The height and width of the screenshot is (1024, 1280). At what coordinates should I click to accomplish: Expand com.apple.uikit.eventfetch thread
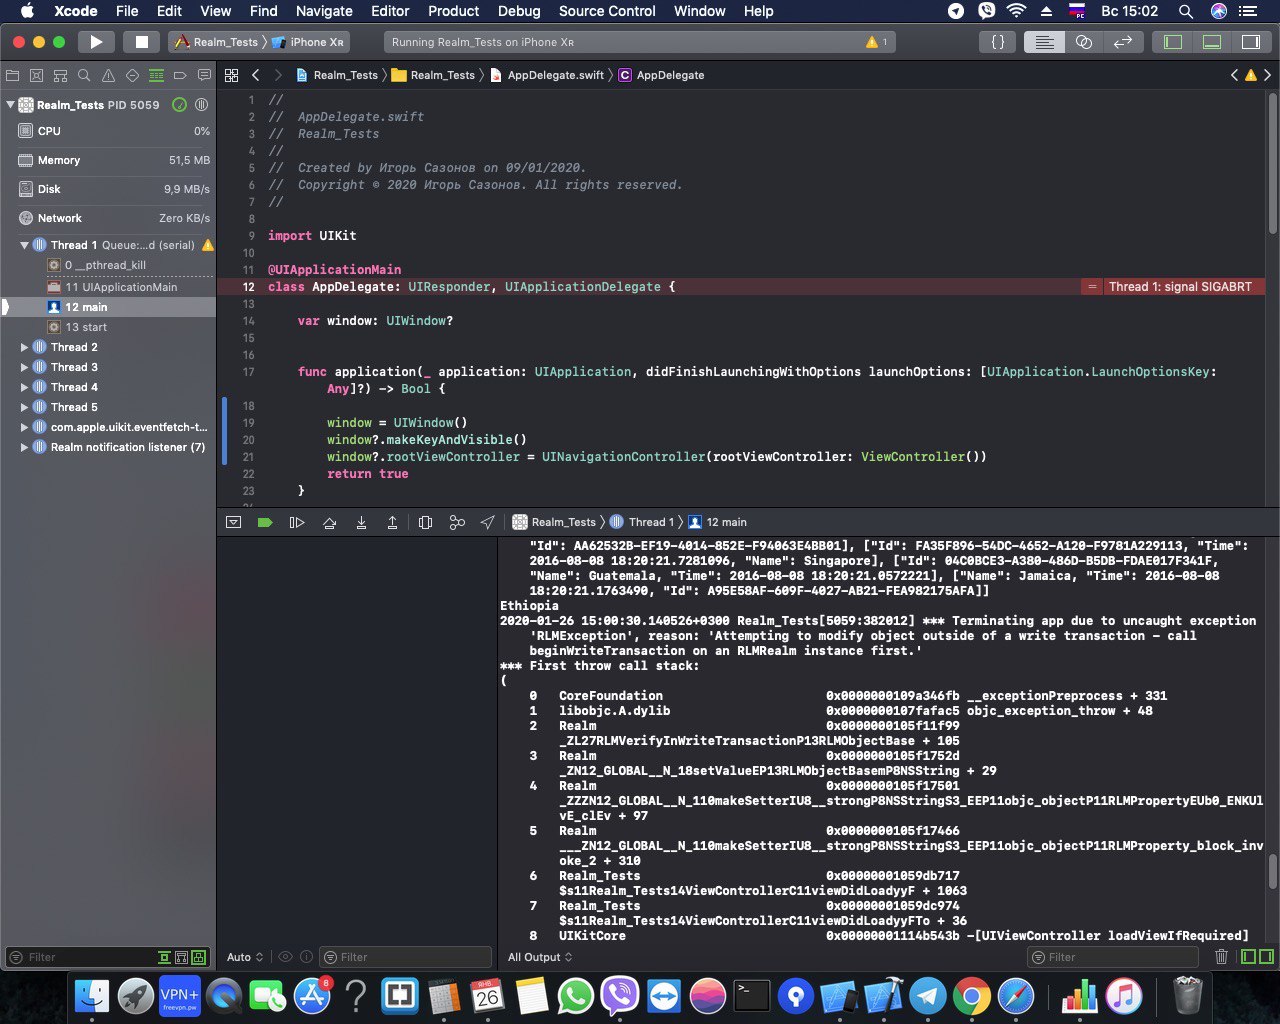click(x=25, y=427)
